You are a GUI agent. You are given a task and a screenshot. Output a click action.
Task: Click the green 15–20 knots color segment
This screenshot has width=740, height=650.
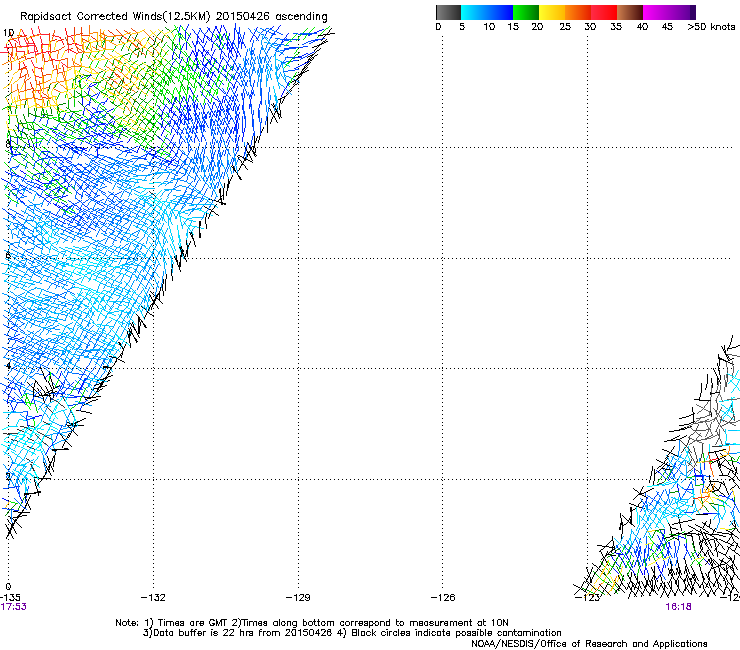pyautogui.click(x=526, y=12)
